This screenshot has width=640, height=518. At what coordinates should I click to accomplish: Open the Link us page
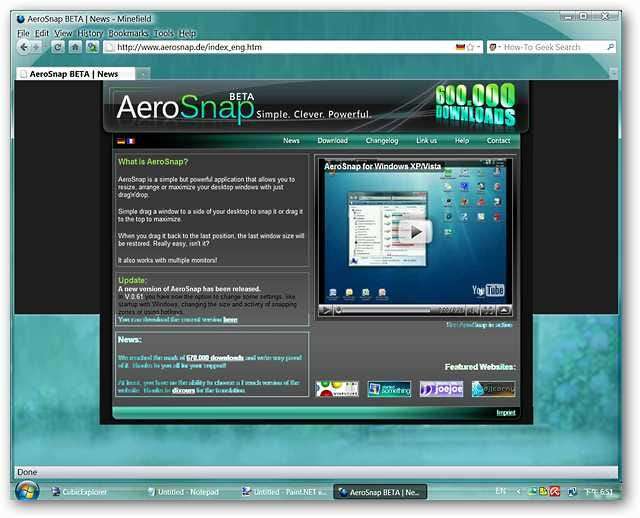tap(427, 140)
